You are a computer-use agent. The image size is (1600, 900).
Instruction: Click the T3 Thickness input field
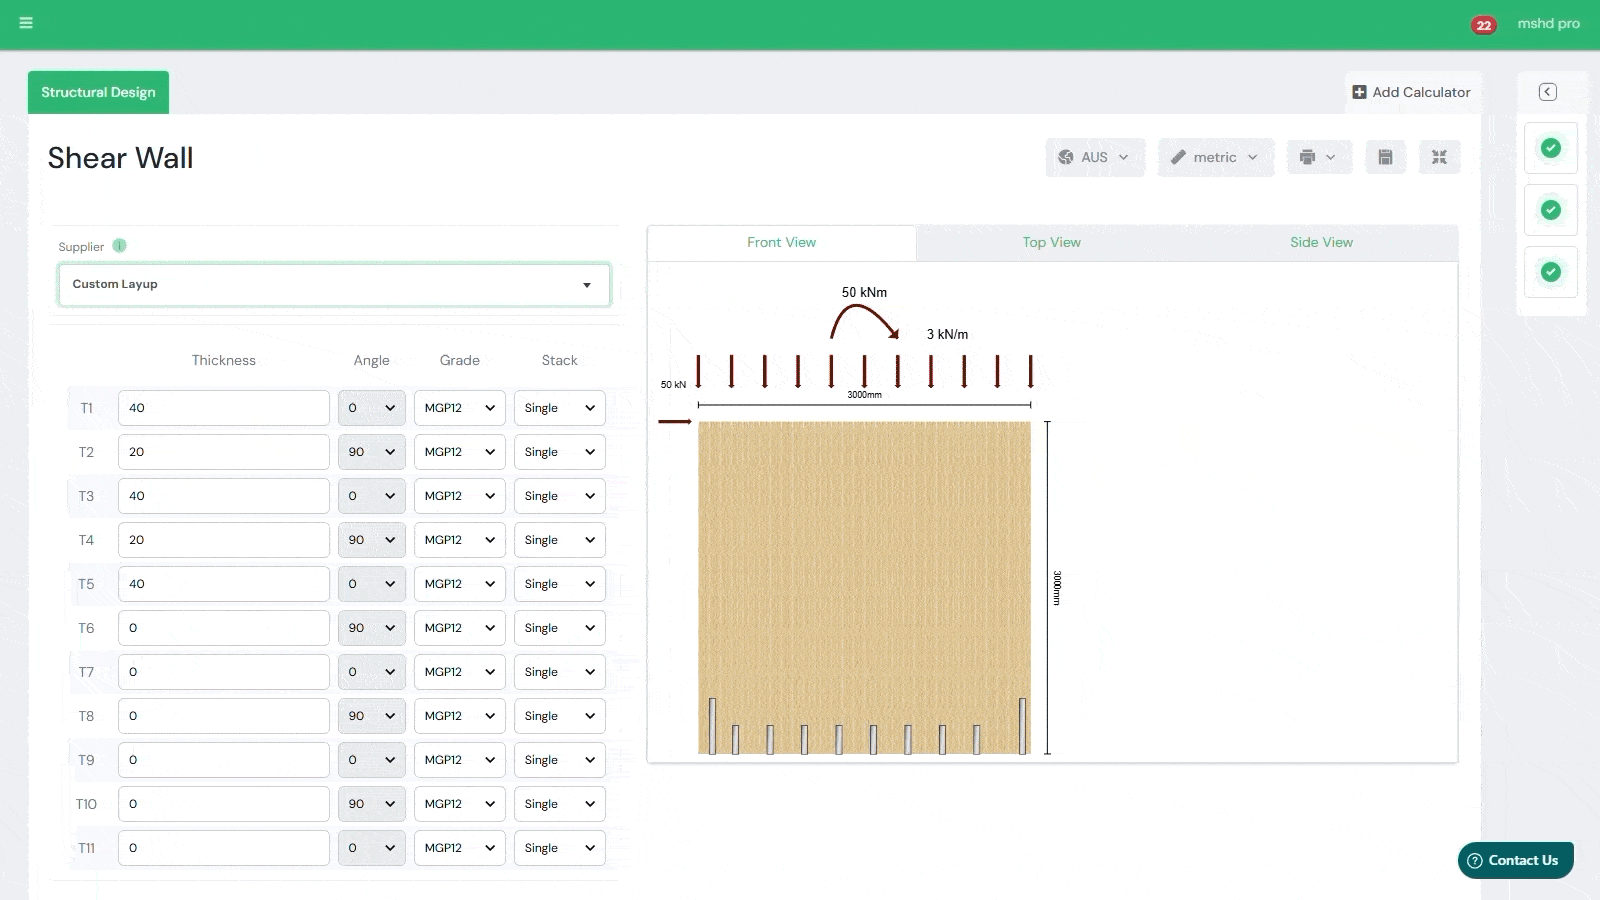223,496
